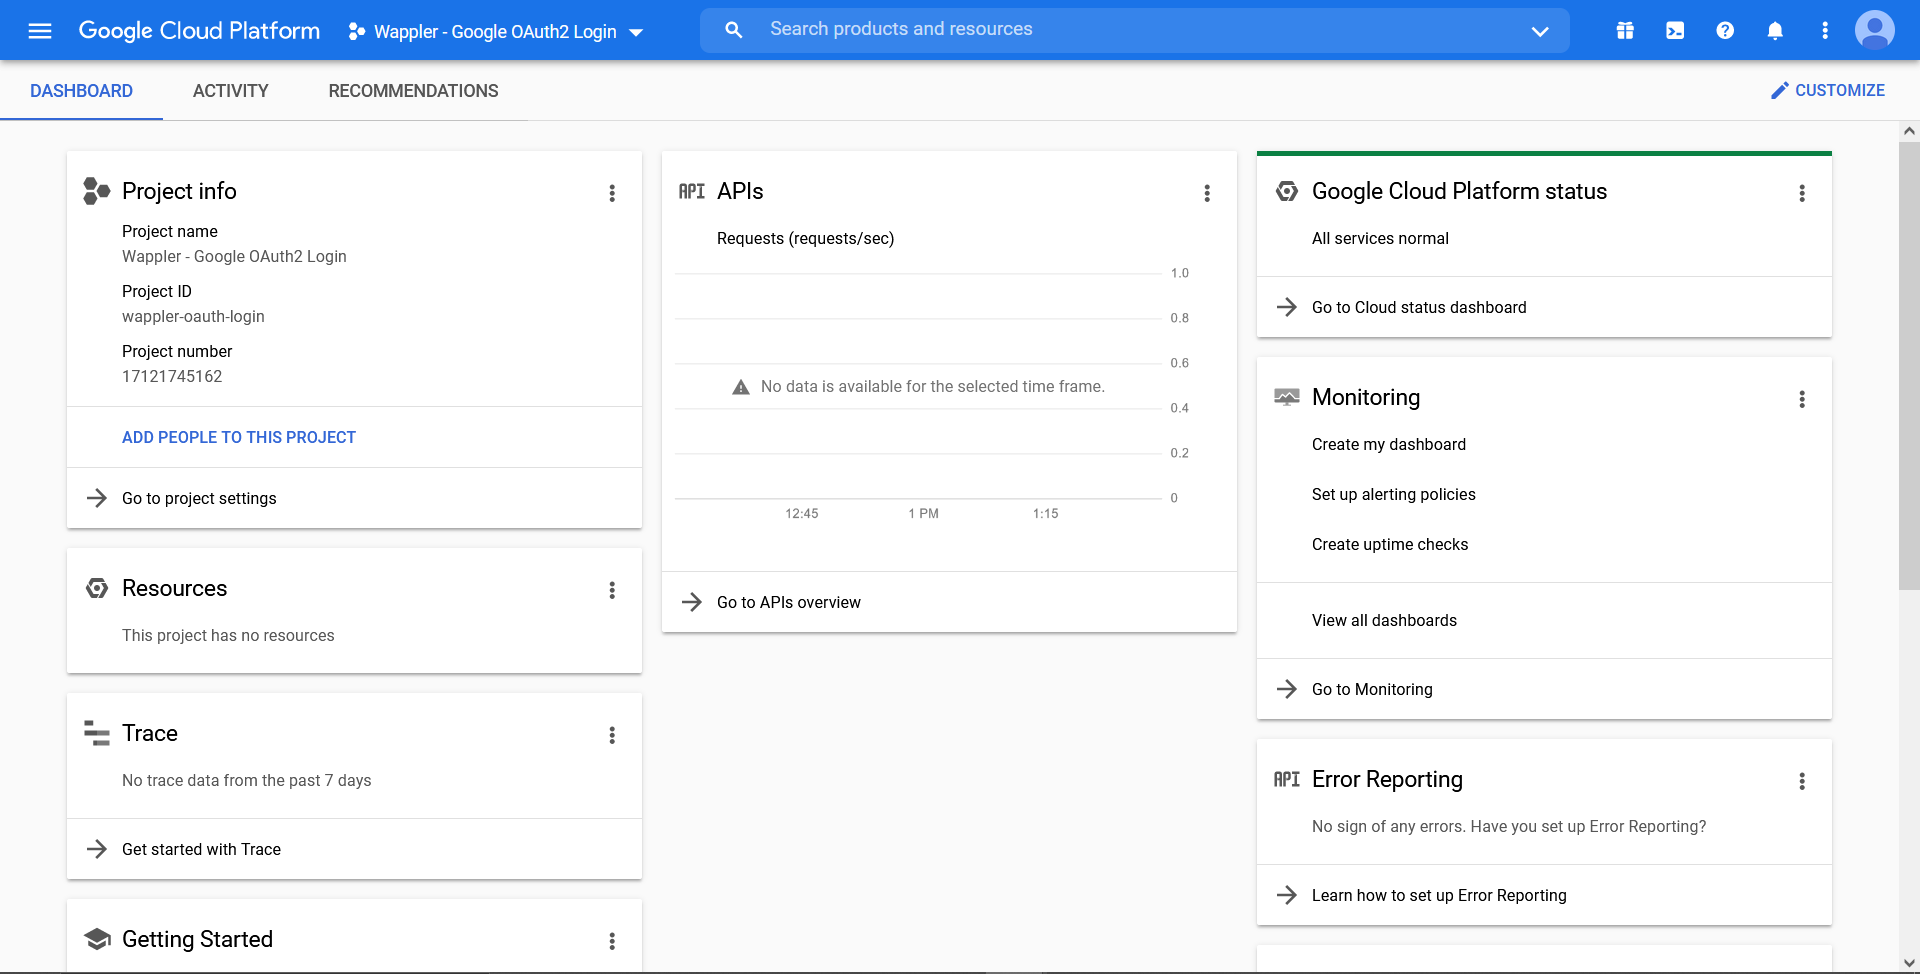Click Go to APIs overview
Screen dimensions: 1920x974
(789, 602)
